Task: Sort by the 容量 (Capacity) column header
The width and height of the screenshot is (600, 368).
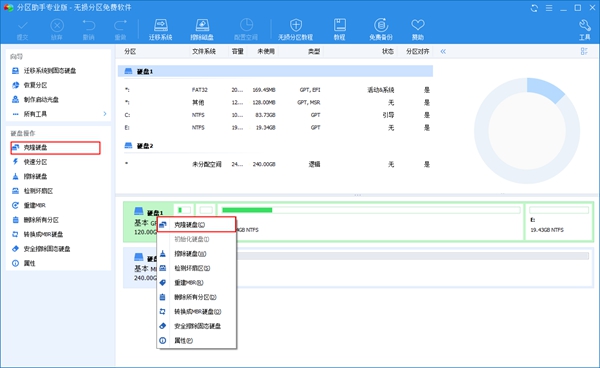Action: tap(238, 51)
